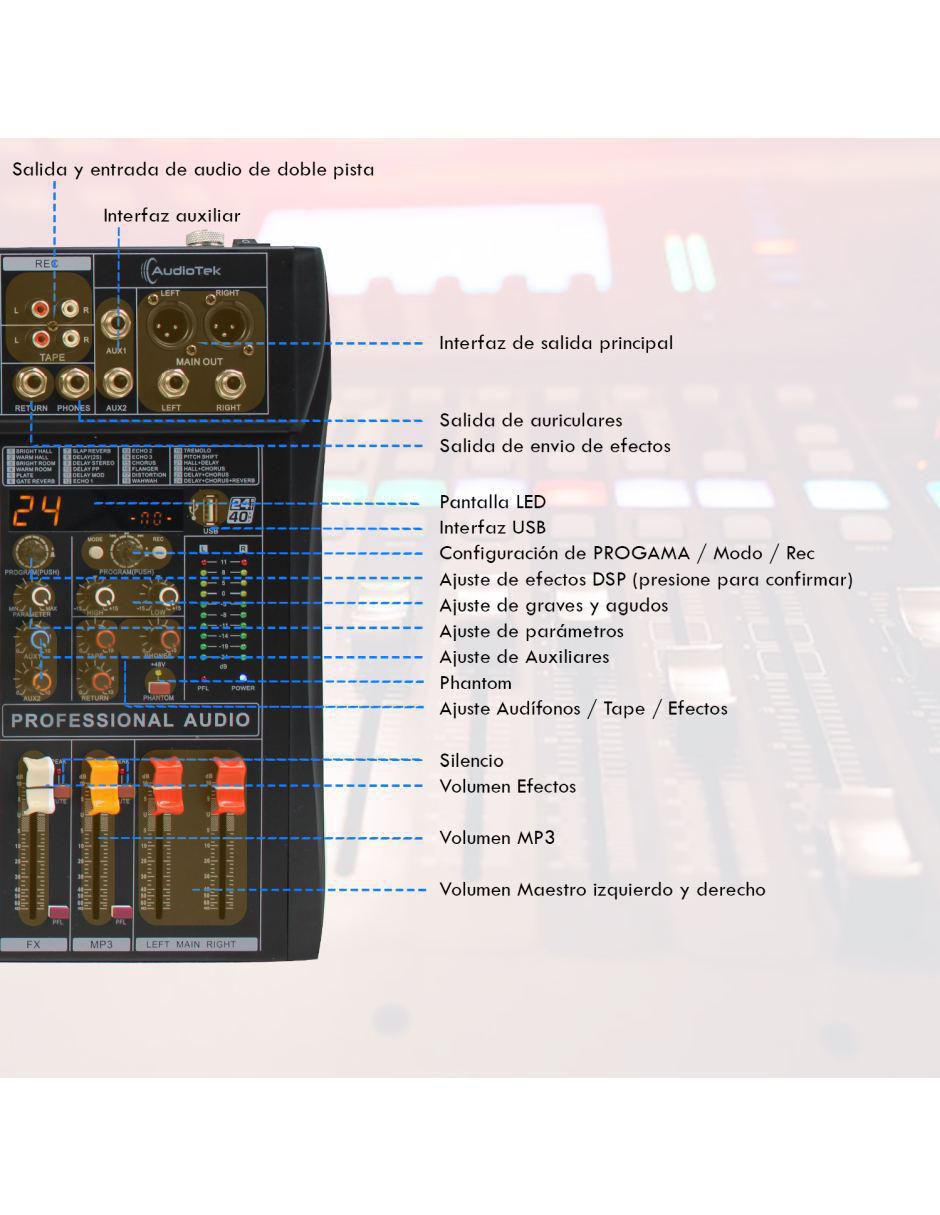940x1215 pixels.
Task: Click the RETURN level knob
Action: (x=103, y=681)
